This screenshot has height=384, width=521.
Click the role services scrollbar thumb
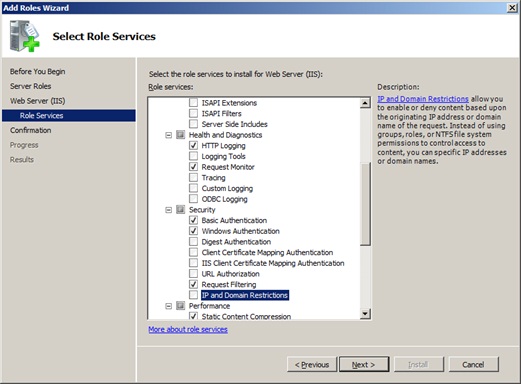pyautogui.click(x=365, y=204)
